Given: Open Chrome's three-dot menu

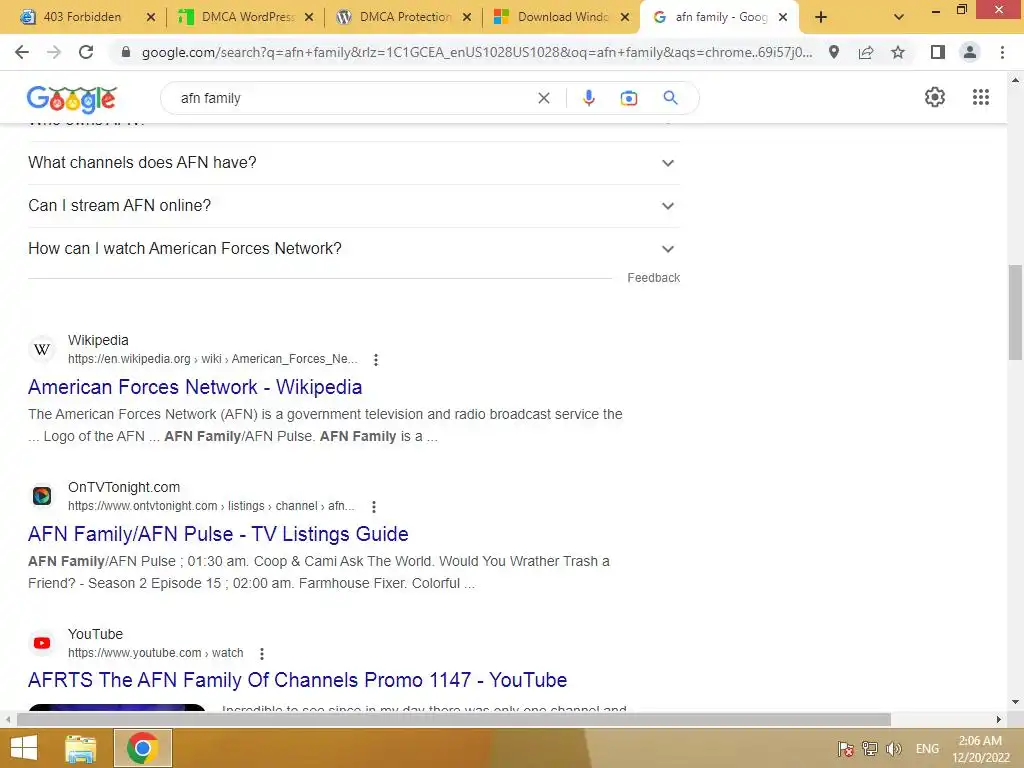Looking at the screenshot, I should tap(1002, 52).
